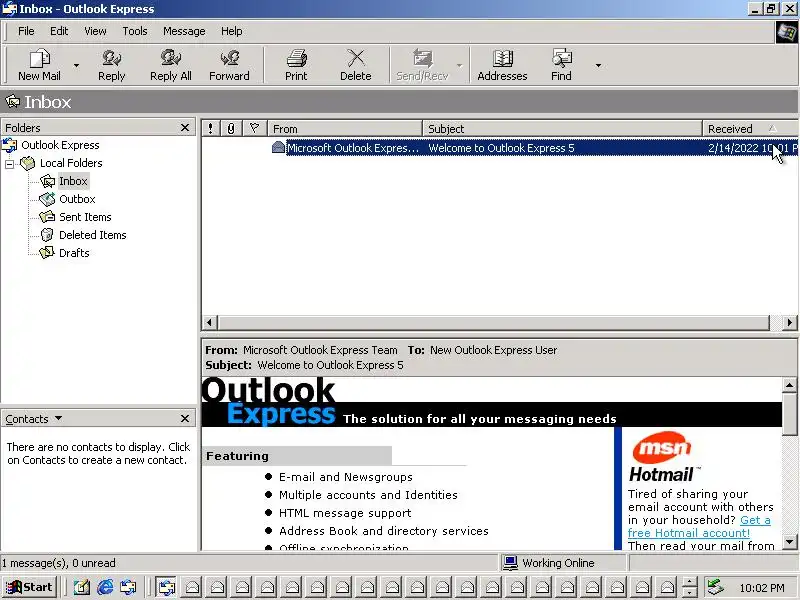Close the Contacts pane
The image size is (800, 600).
click(x=185, y=418)
